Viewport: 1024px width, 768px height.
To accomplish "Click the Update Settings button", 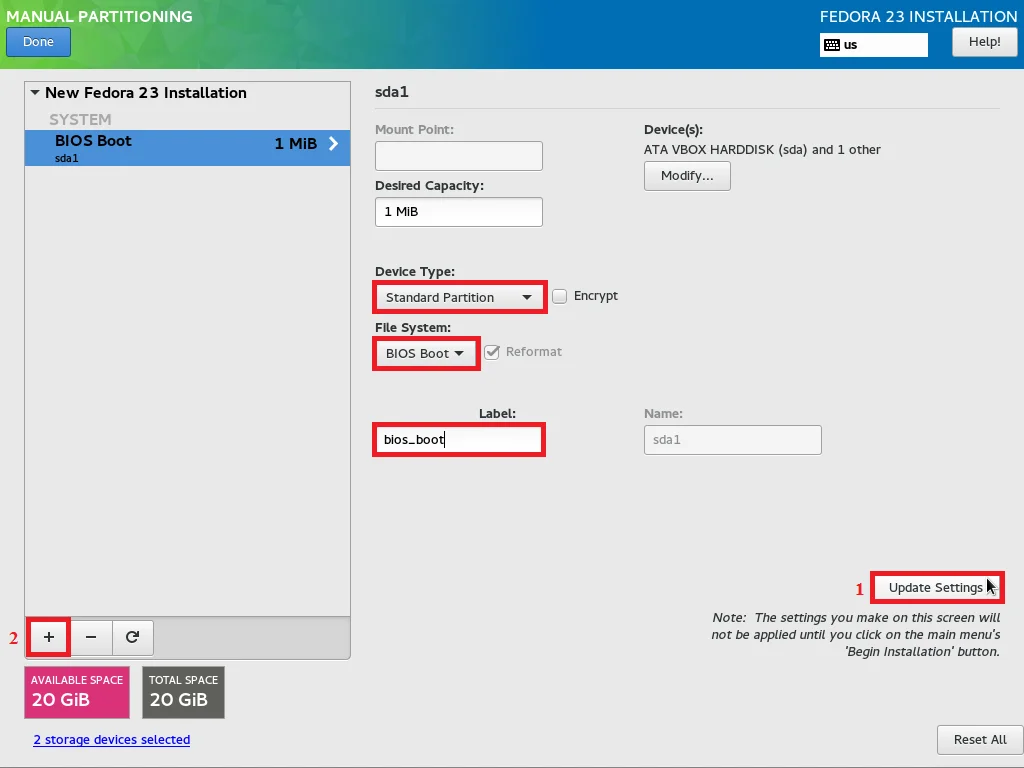I will point(936,587).
